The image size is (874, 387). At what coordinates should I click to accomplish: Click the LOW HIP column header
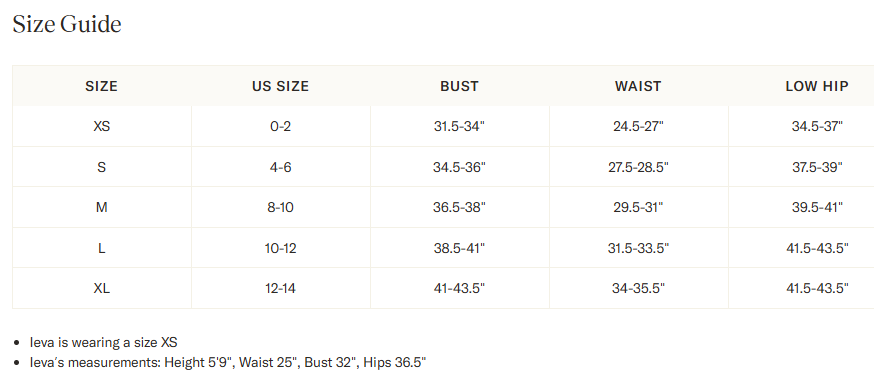pyautogui.click(x=817, y=86)
